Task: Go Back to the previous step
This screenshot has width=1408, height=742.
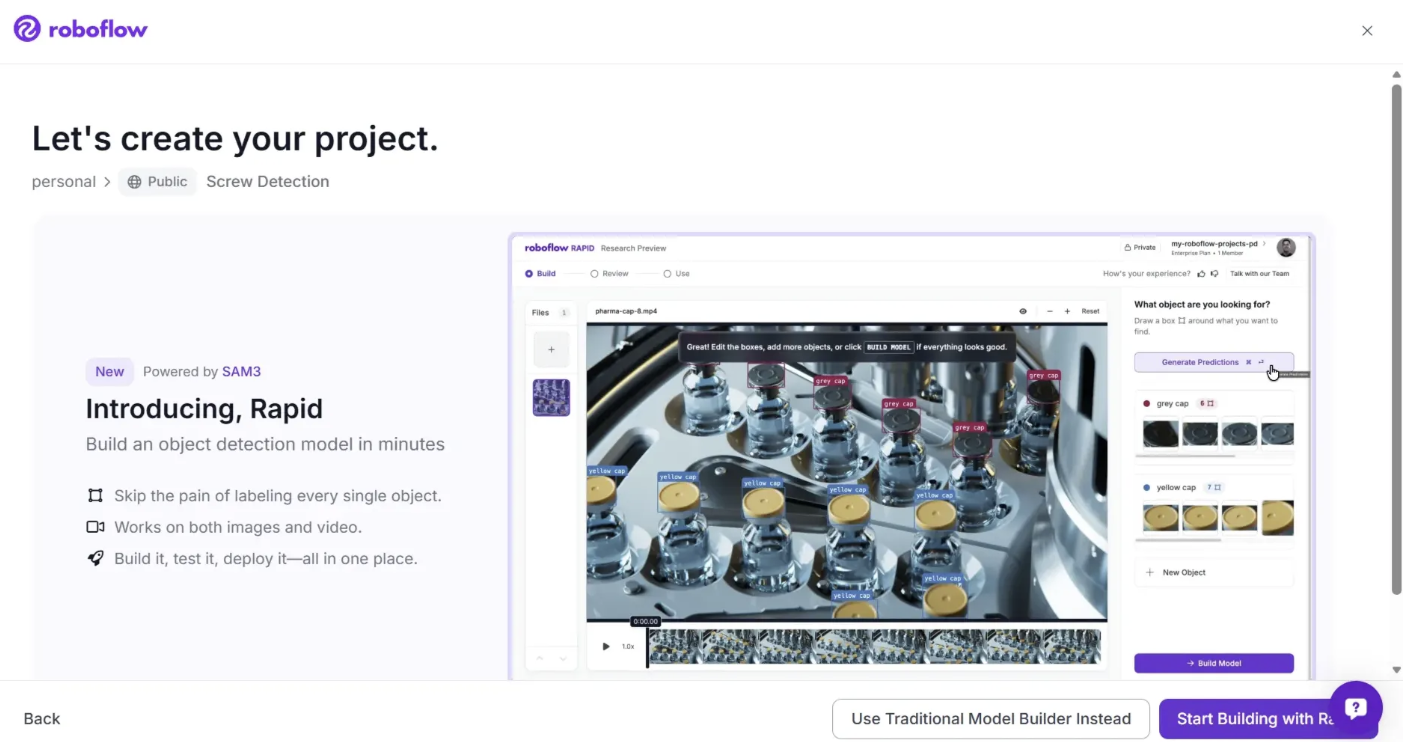Action: (42, 719)
